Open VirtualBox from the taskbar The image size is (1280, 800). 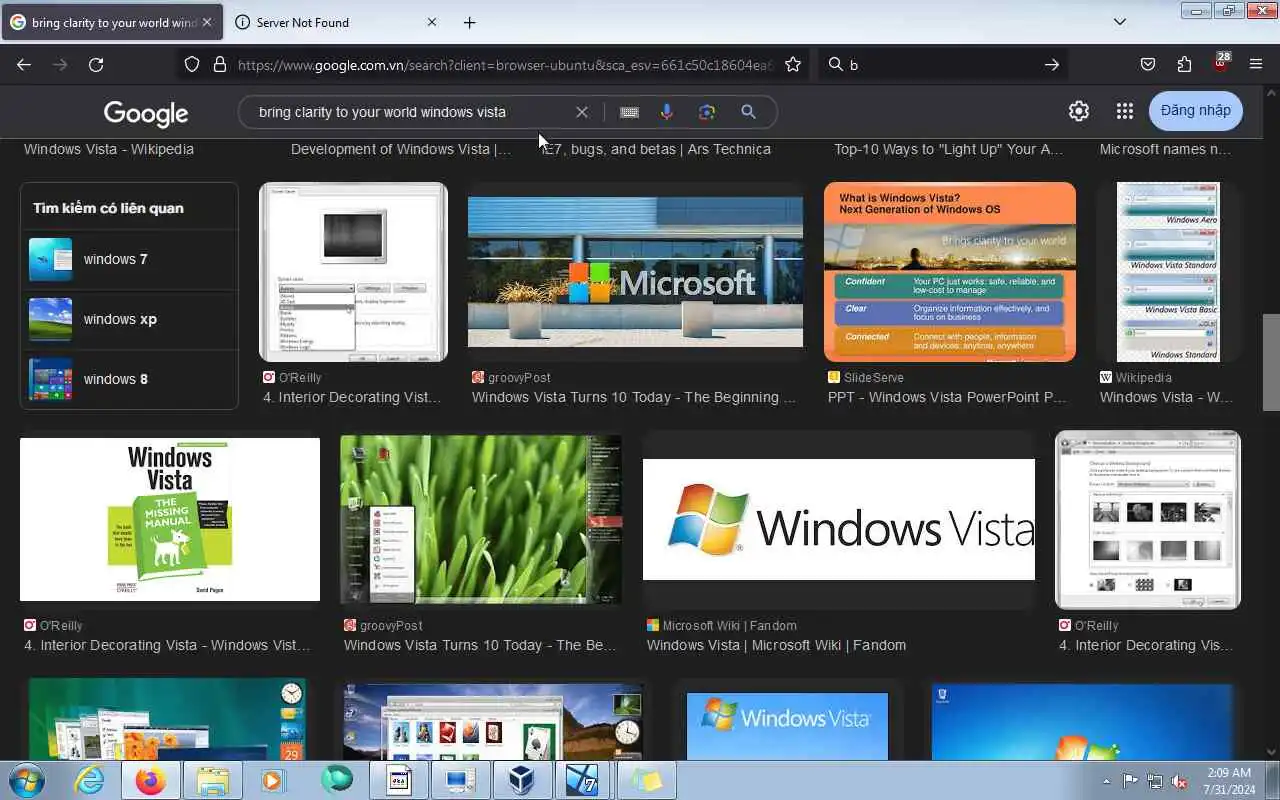tap(523, 780)
